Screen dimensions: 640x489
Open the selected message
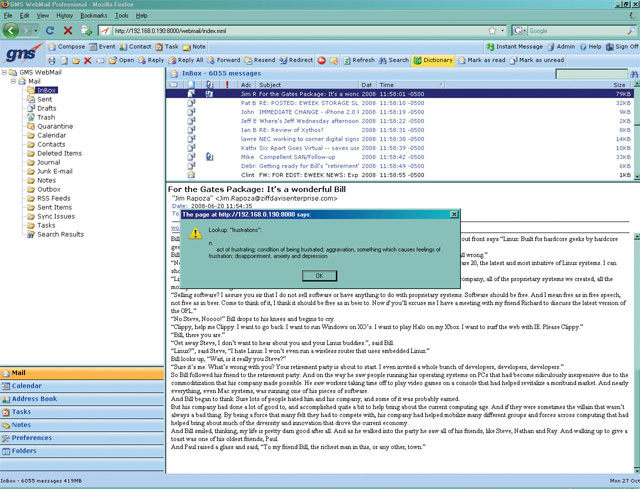122,60
